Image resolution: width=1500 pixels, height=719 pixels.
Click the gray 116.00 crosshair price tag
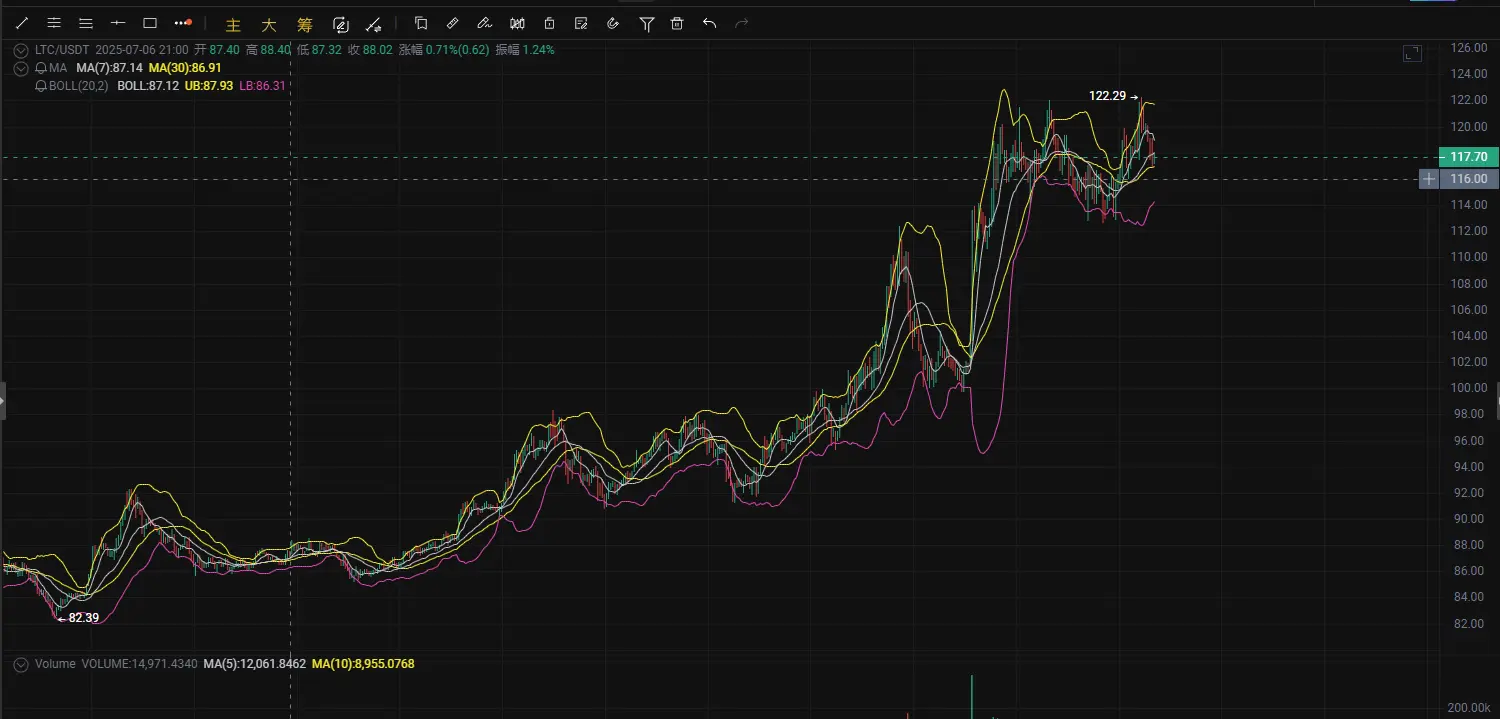tap(1468, 179)
